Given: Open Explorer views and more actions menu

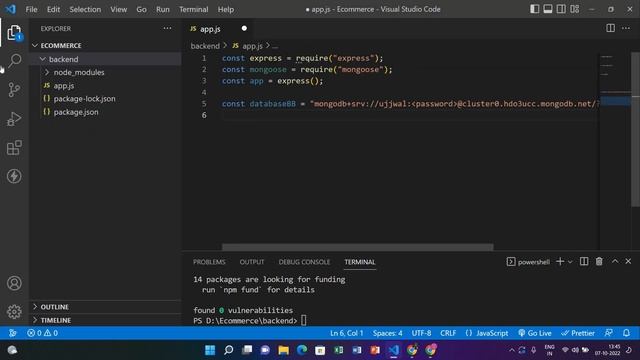Looking at the screenshot, I should [167, 28].
